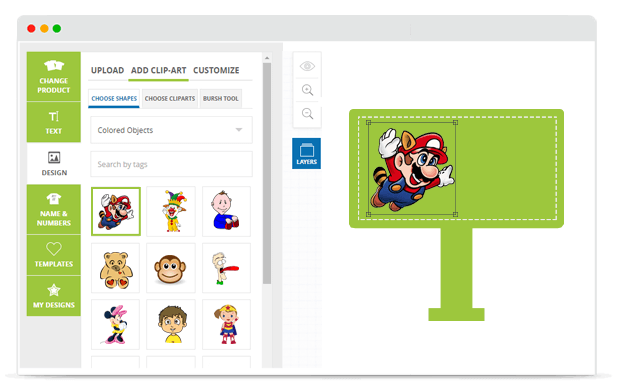Open the Templates section
This screenshot has width=620, height=391.
pyautogui.click(x=54, y=255)
